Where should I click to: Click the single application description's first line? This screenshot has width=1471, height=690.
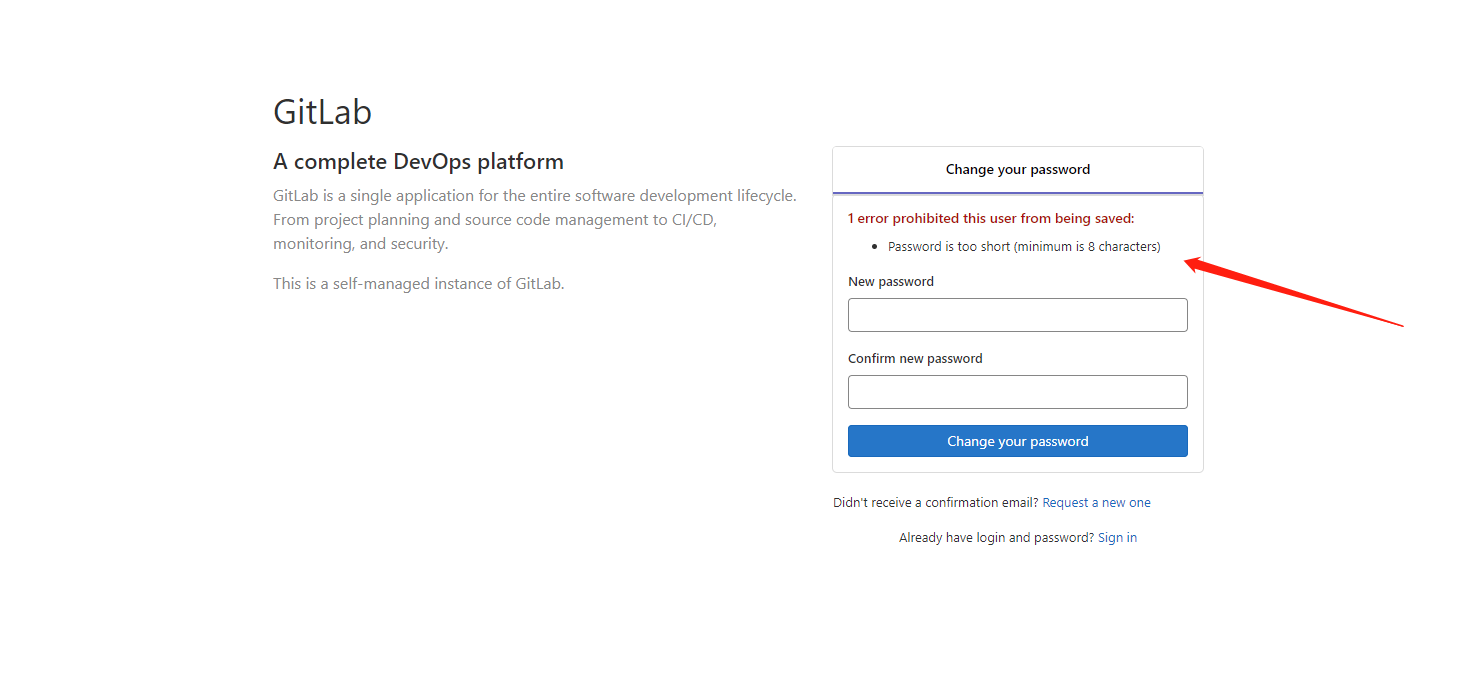[534, 196]
